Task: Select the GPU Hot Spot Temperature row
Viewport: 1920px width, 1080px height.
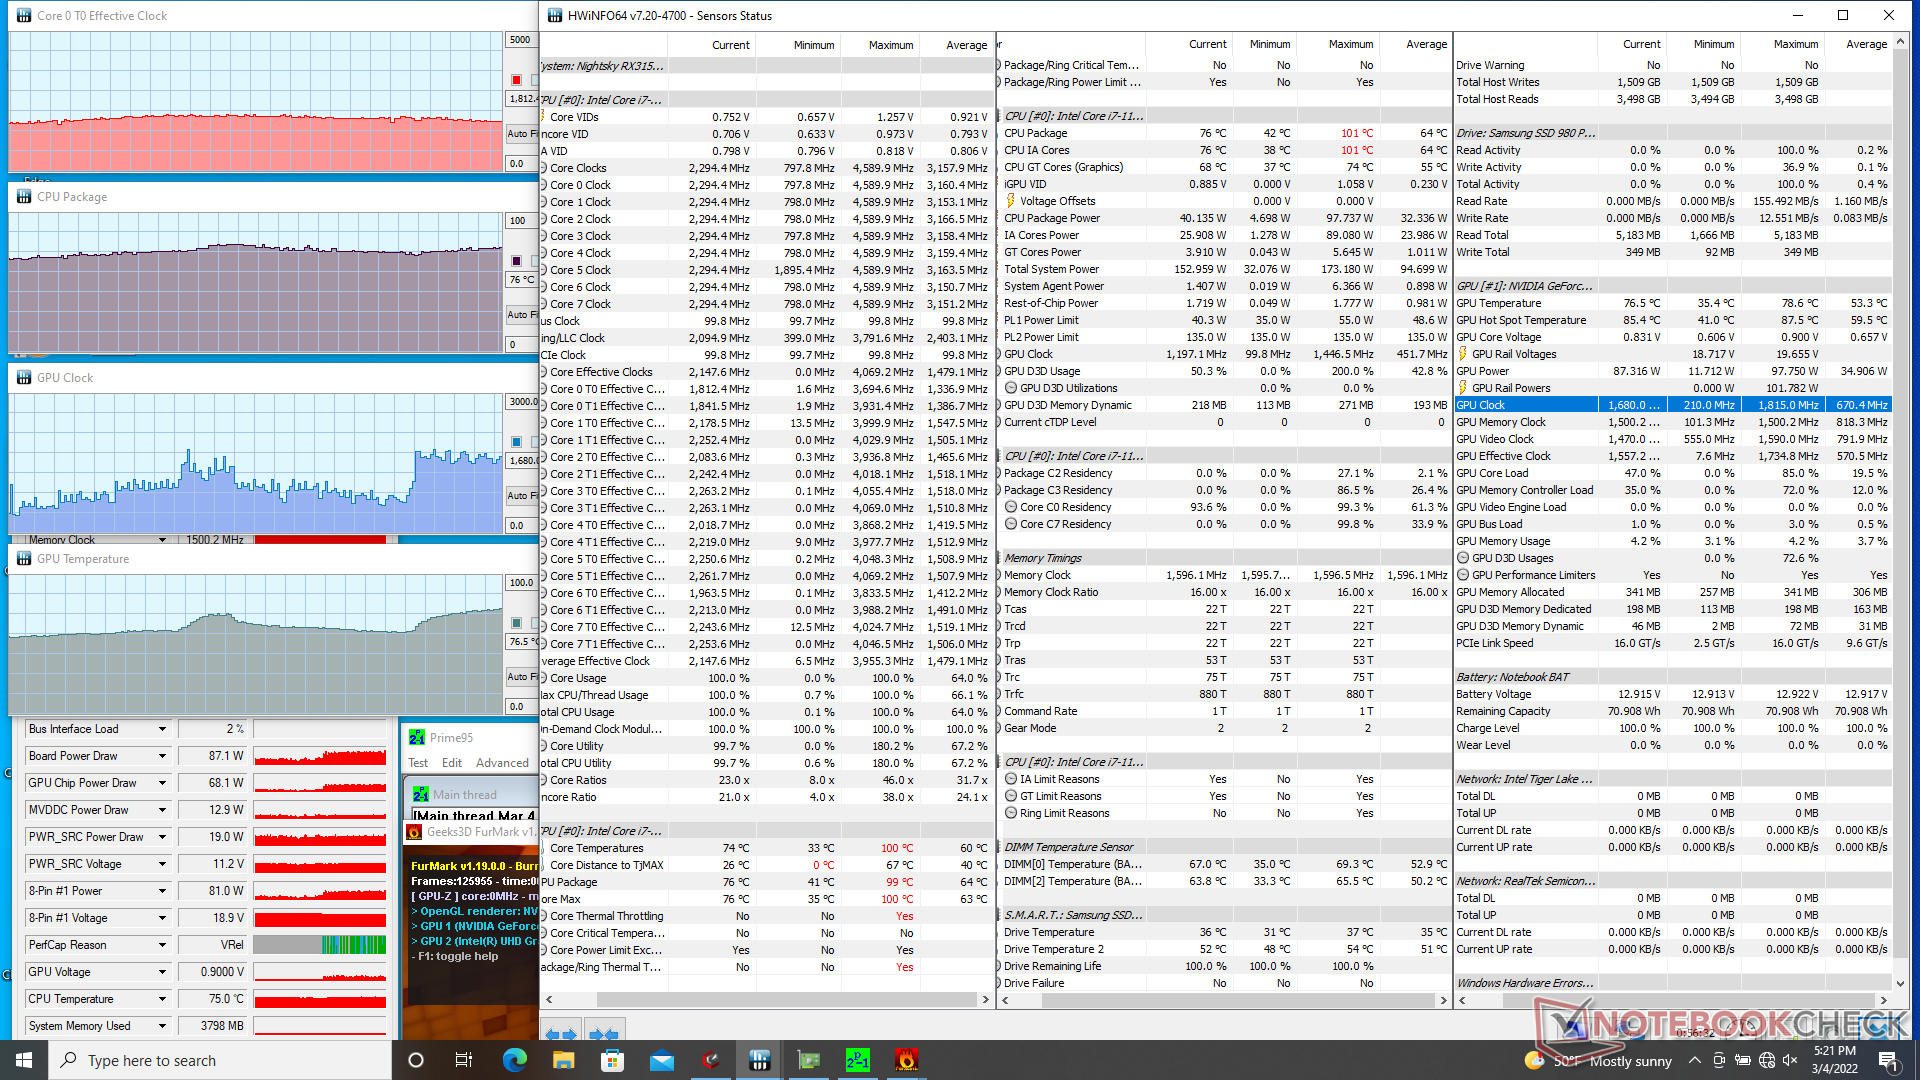Action: point(1673,320)
